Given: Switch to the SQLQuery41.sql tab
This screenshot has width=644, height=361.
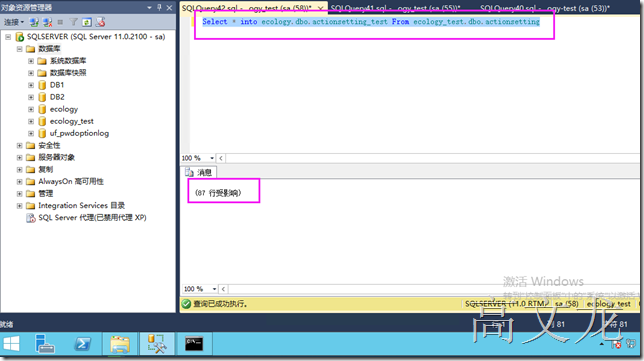Looking at the screenshot, I should tap(396, 8).
